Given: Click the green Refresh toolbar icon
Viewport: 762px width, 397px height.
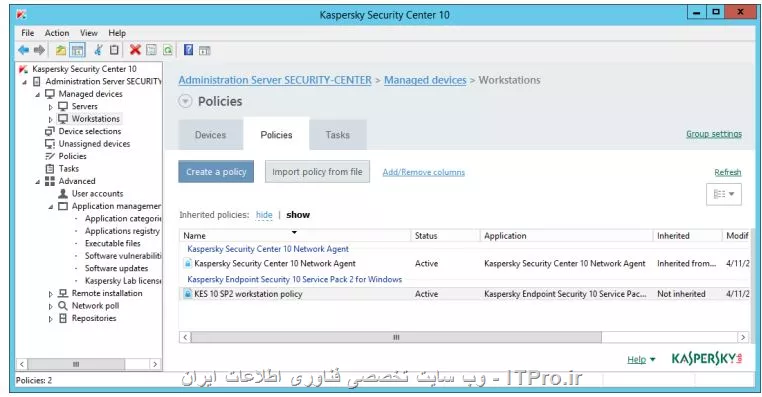Looking at the screenshot, I should click(x=168, y=50).
